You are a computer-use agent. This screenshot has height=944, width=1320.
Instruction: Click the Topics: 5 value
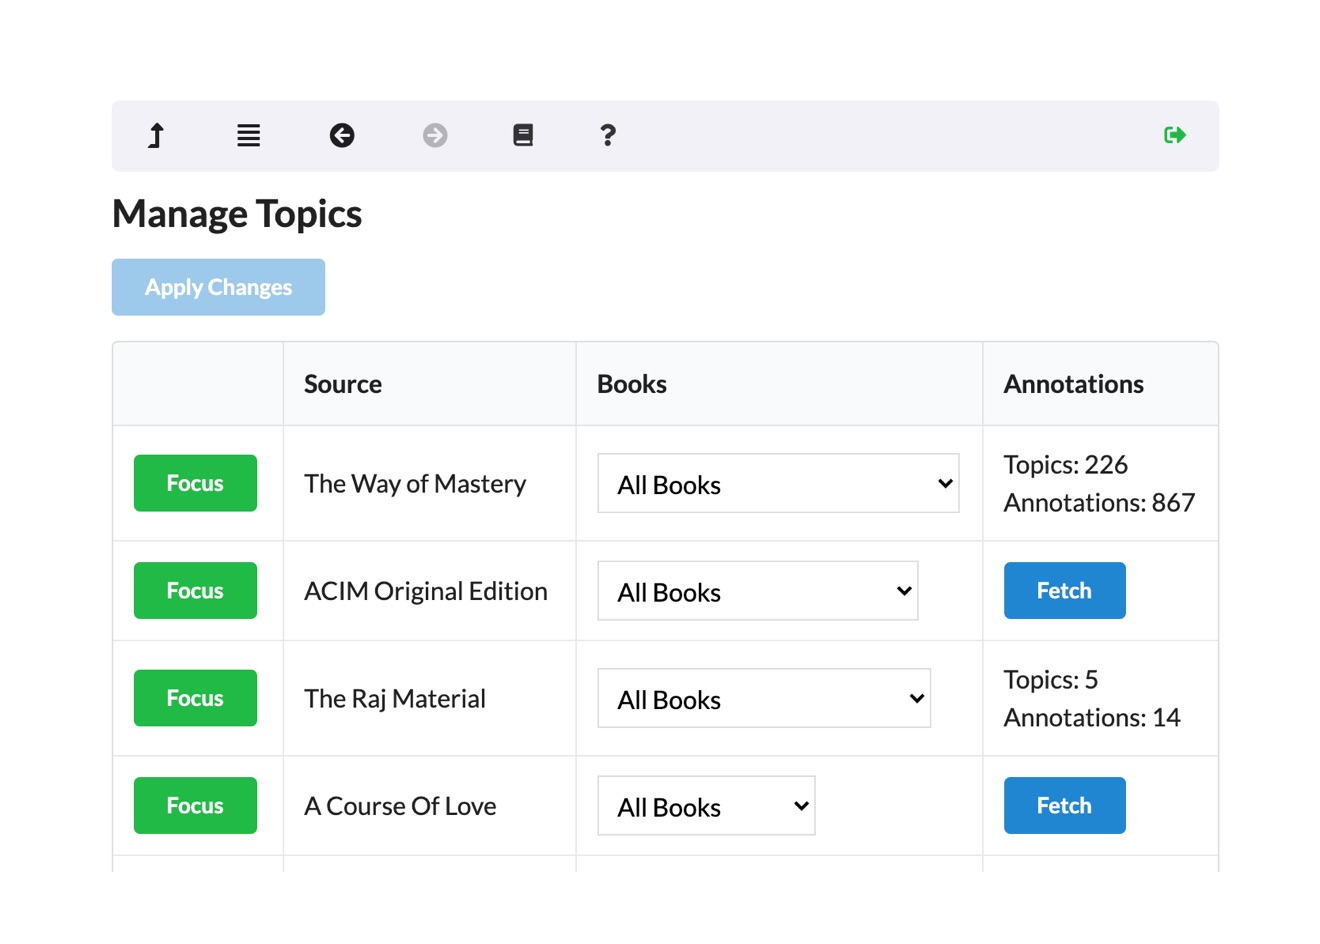pyautogui.click(x=1051, y=680)
